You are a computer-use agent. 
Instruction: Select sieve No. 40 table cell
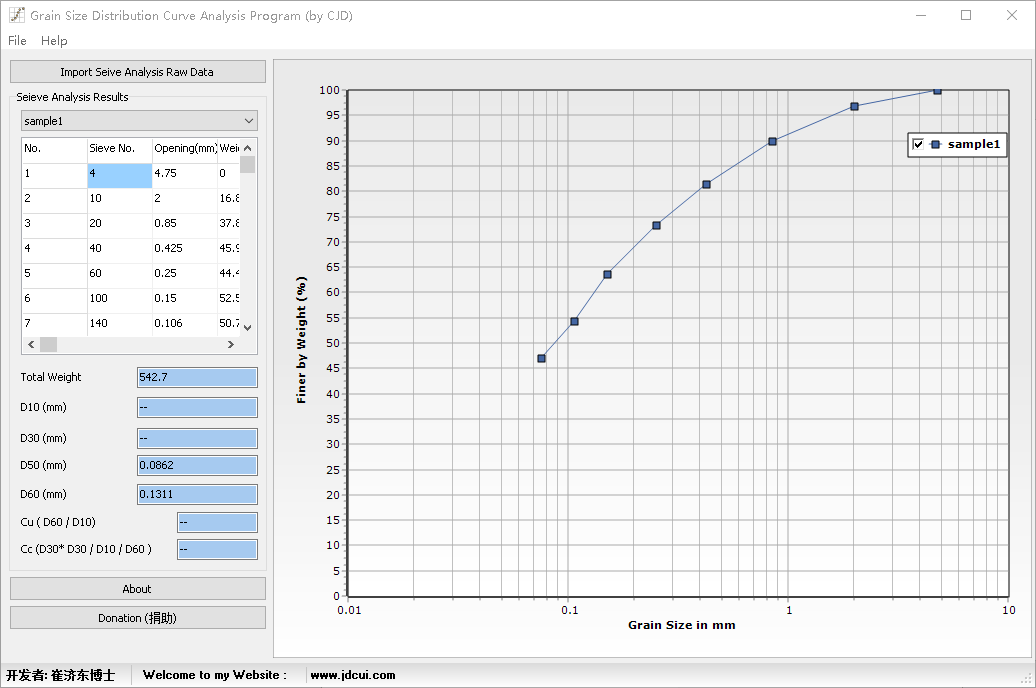(119, 248)
